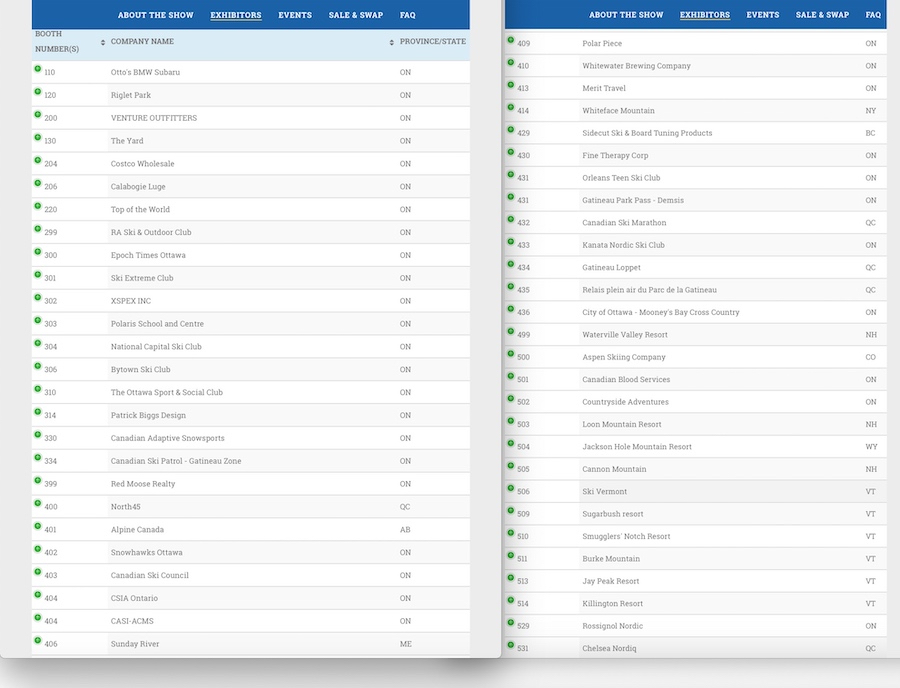Click green plus icon beside Aspen Skiing Company
Screen dimensions: 900x688
tap(511, 353)
